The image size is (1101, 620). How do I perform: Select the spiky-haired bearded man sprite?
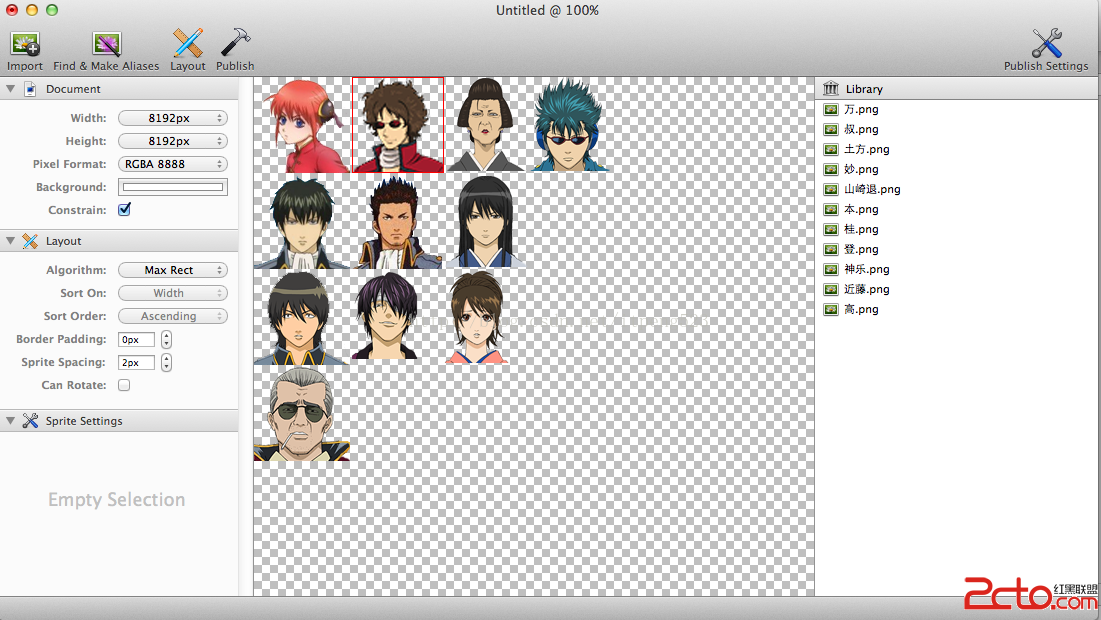(397, 222)
